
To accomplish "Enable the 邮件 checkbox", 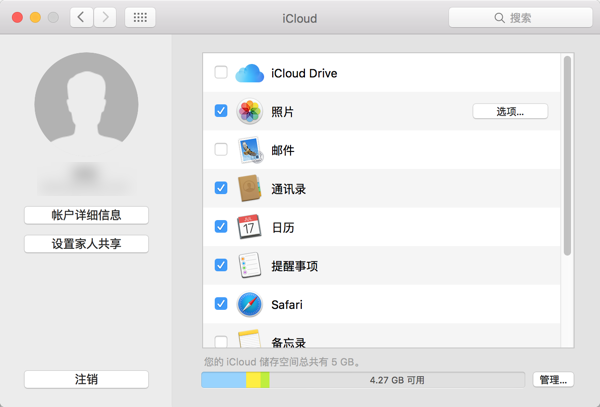I will pyautogui.click(x=221, y=150).
